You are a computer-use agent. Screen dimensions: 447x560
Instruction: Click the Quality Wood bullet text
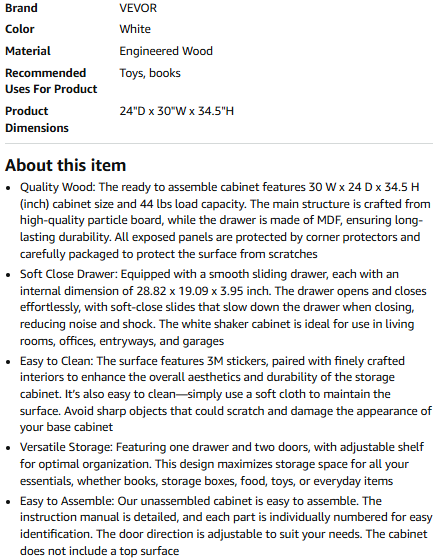226,220
